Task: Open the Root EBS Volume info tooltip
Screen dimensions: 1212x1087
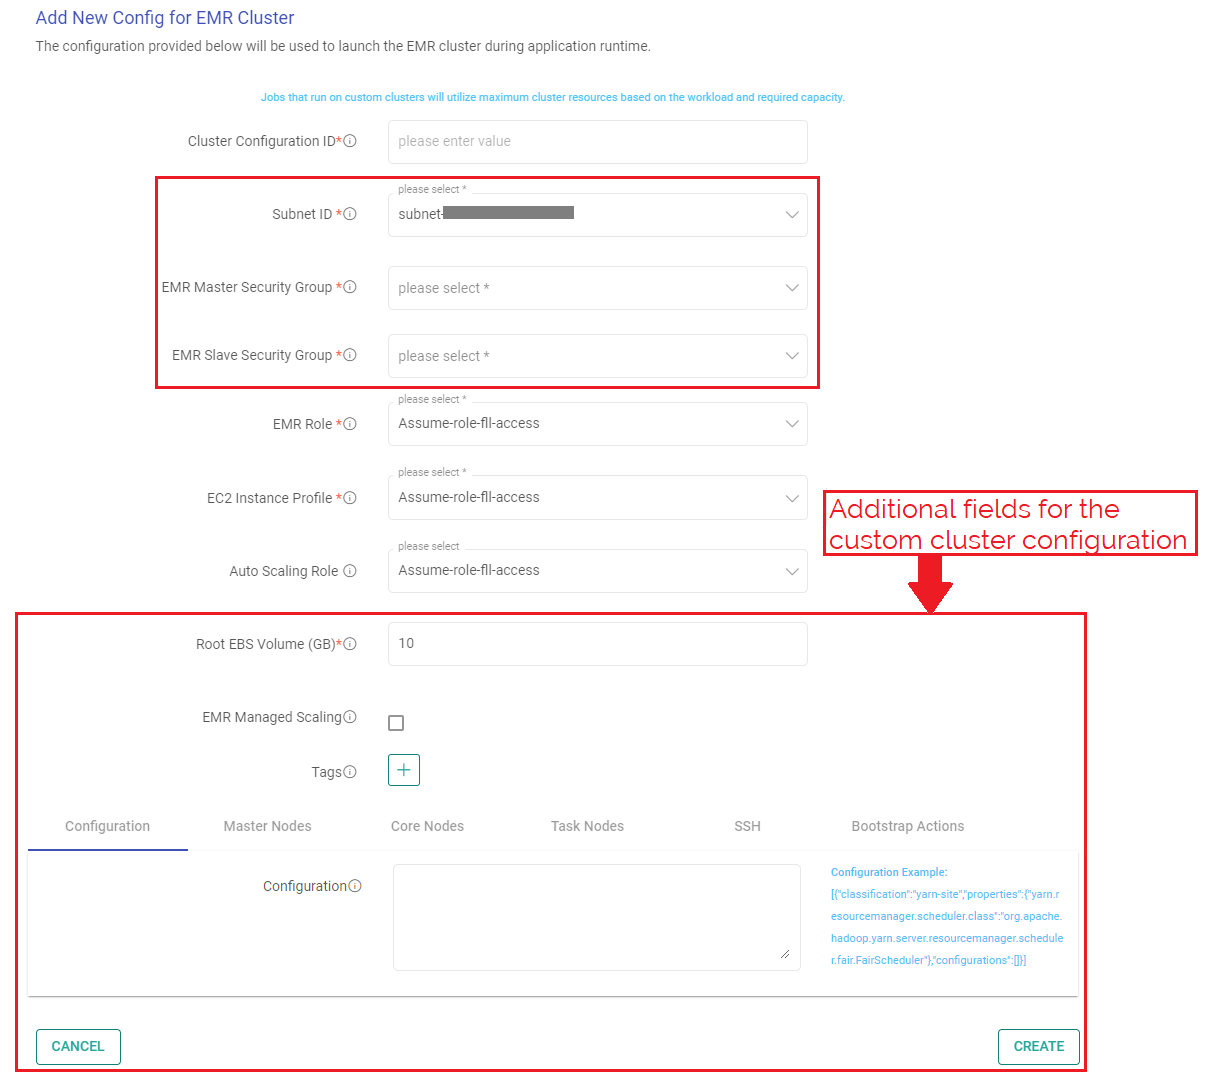Action: point(352,643)
